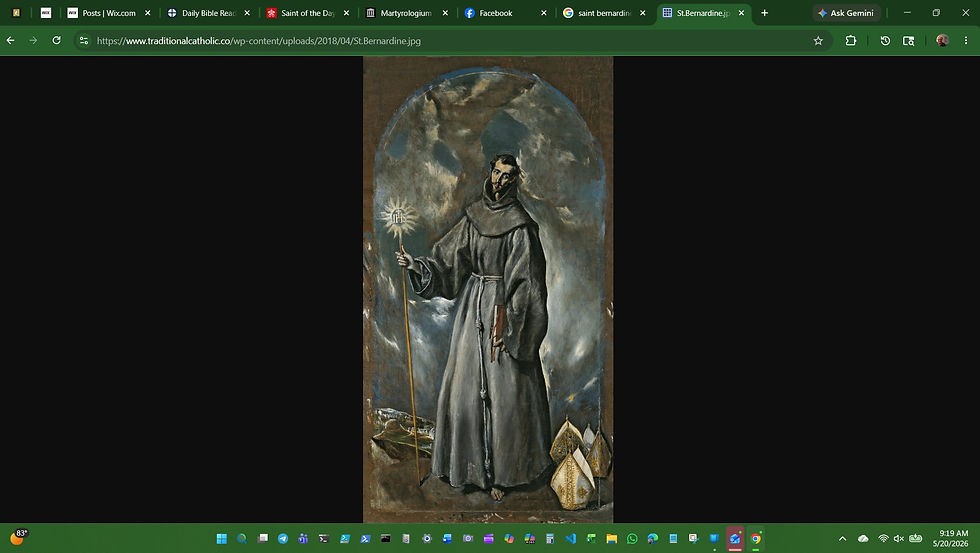
Task: Open a new tab with plus button
Action: pyautogui.click(x=764, y=12)
